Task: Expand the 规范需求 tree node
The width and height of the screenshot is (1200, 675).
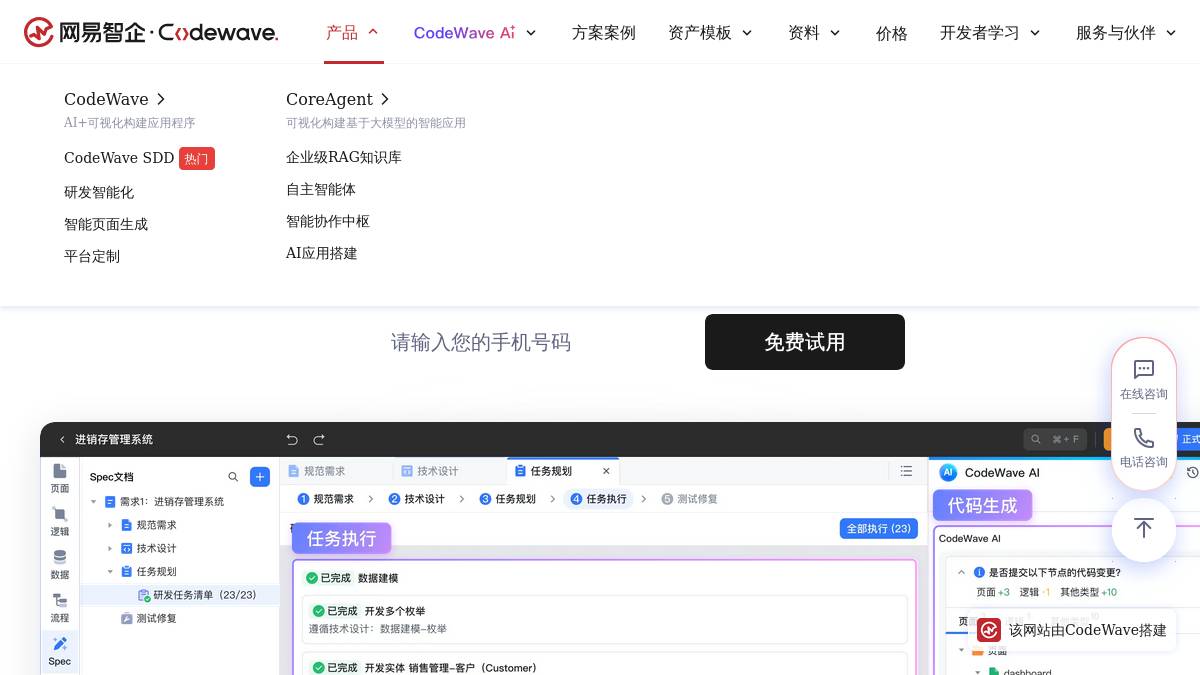Action: click(110, 525)
